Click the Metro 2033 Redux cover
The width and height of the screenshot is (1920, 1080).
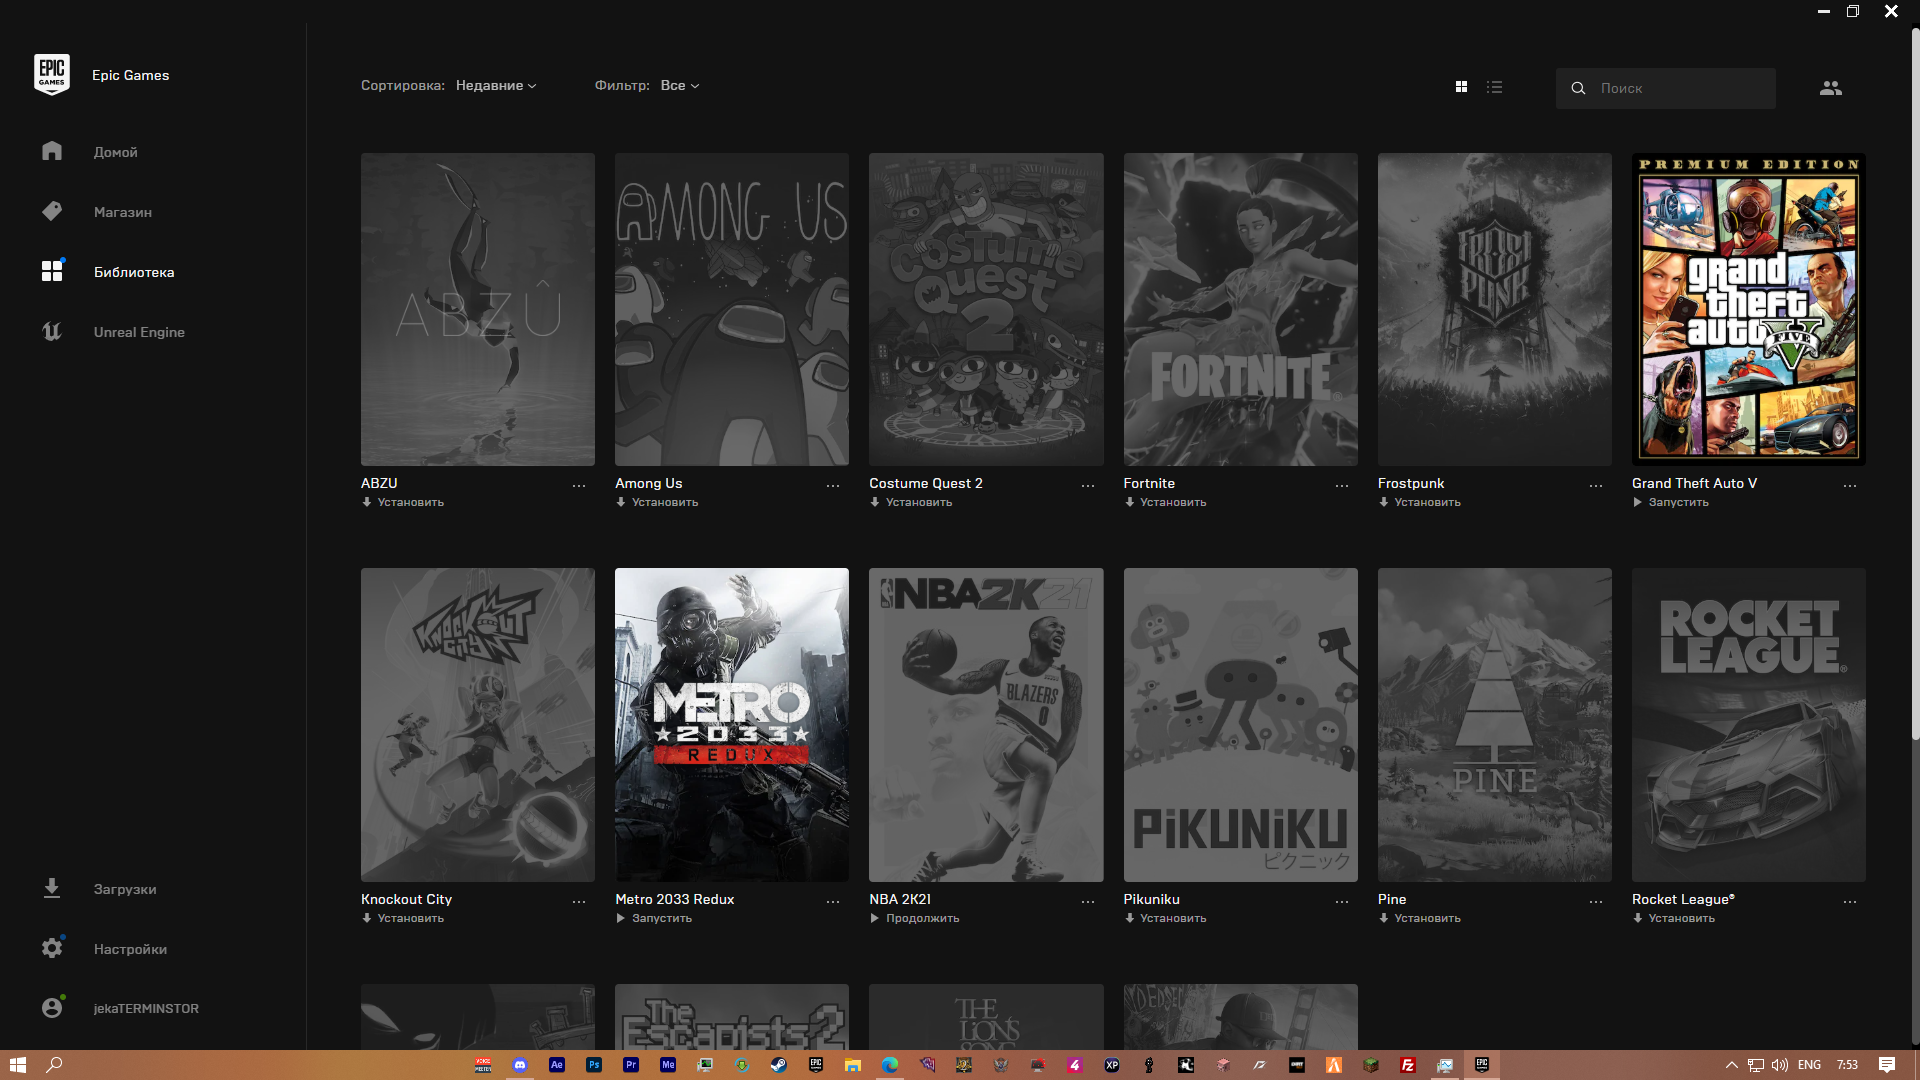(732, 725)
